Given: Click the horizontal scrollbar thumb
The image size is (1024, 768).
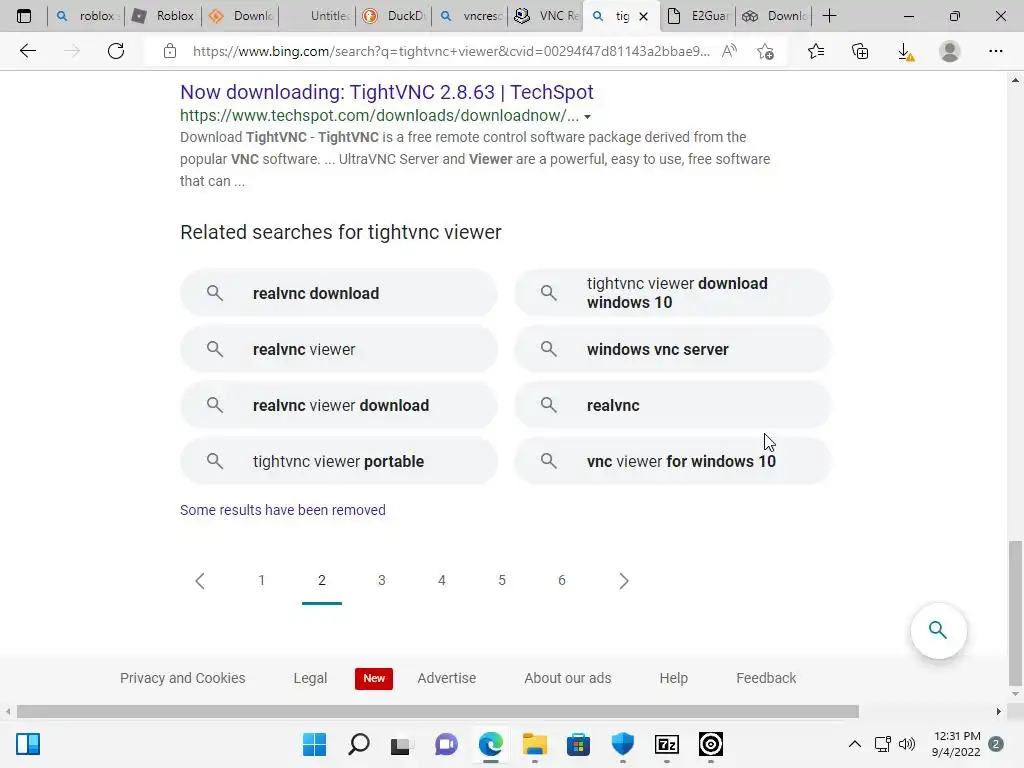Looking at the screenshot, I should pyautogui.click(x=438, y=711).
